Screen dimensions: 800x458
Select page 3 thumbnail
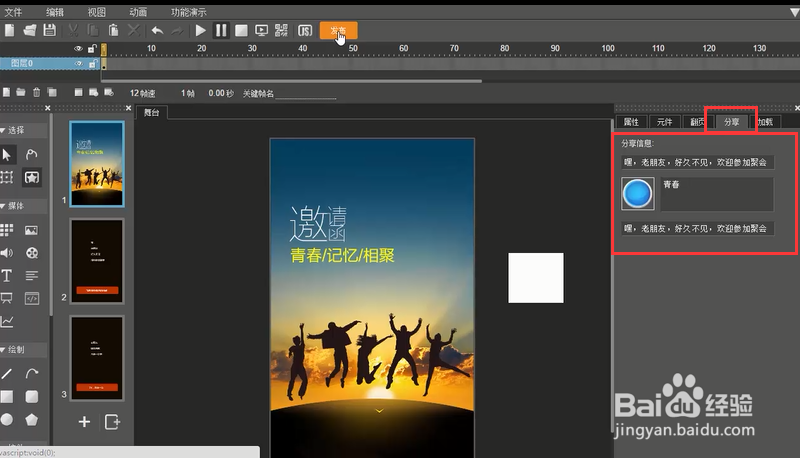[x=97, y=358]
